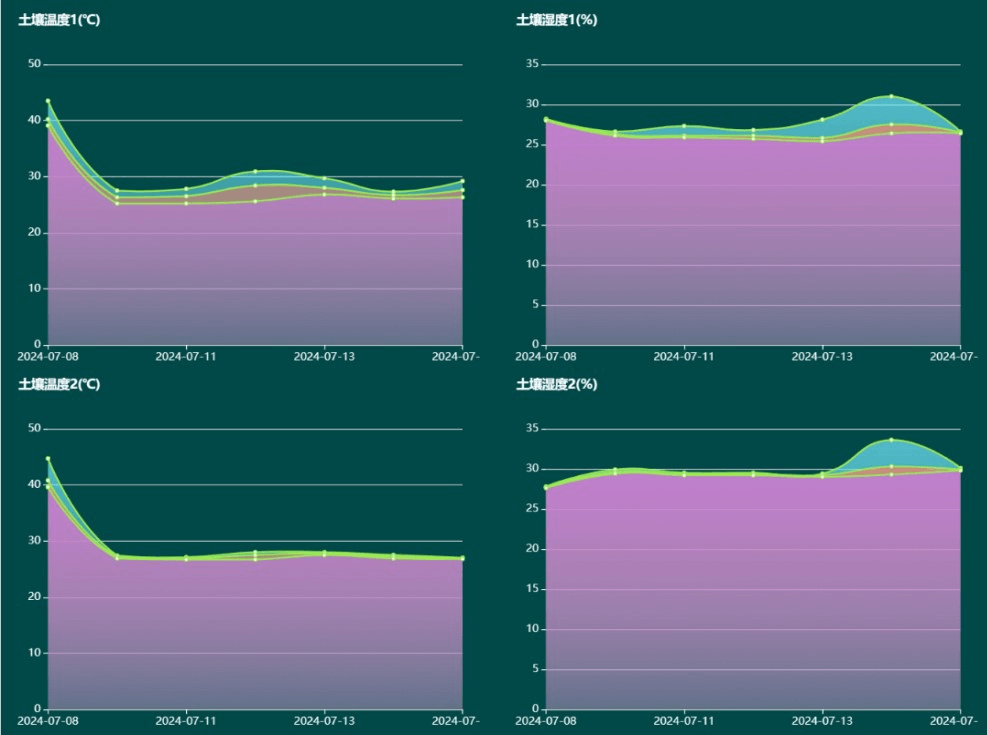Select 2024-07-11 axis label in 土壤湿度2 chart
Screen dimensions: 987x735
point(684,720)
